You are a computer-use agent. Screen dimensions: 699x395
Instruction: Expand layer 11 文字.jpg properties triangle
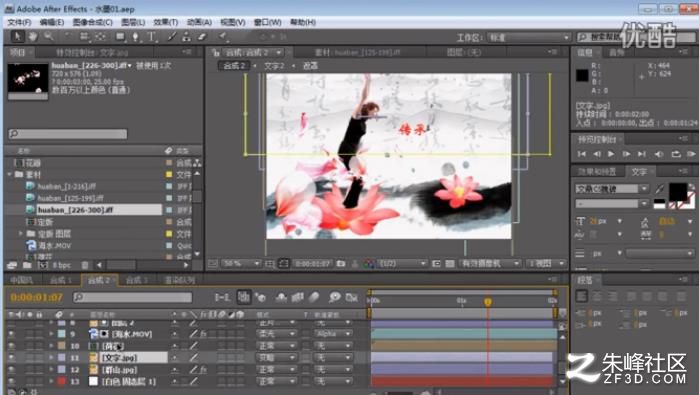51,358
